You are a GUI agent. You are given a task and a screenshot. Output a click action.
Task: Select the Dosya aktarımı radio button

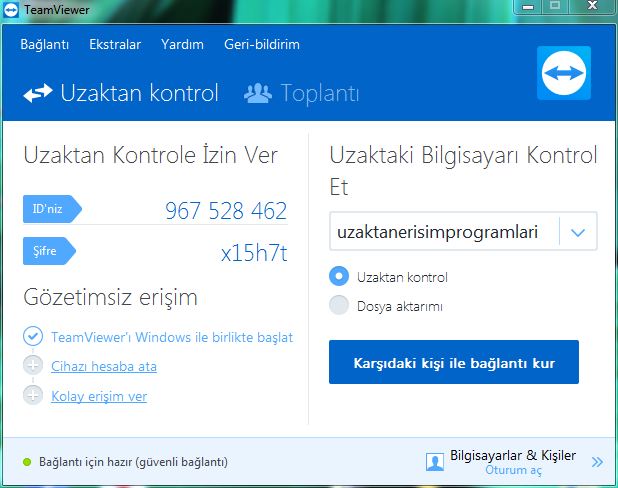[339, 305]
